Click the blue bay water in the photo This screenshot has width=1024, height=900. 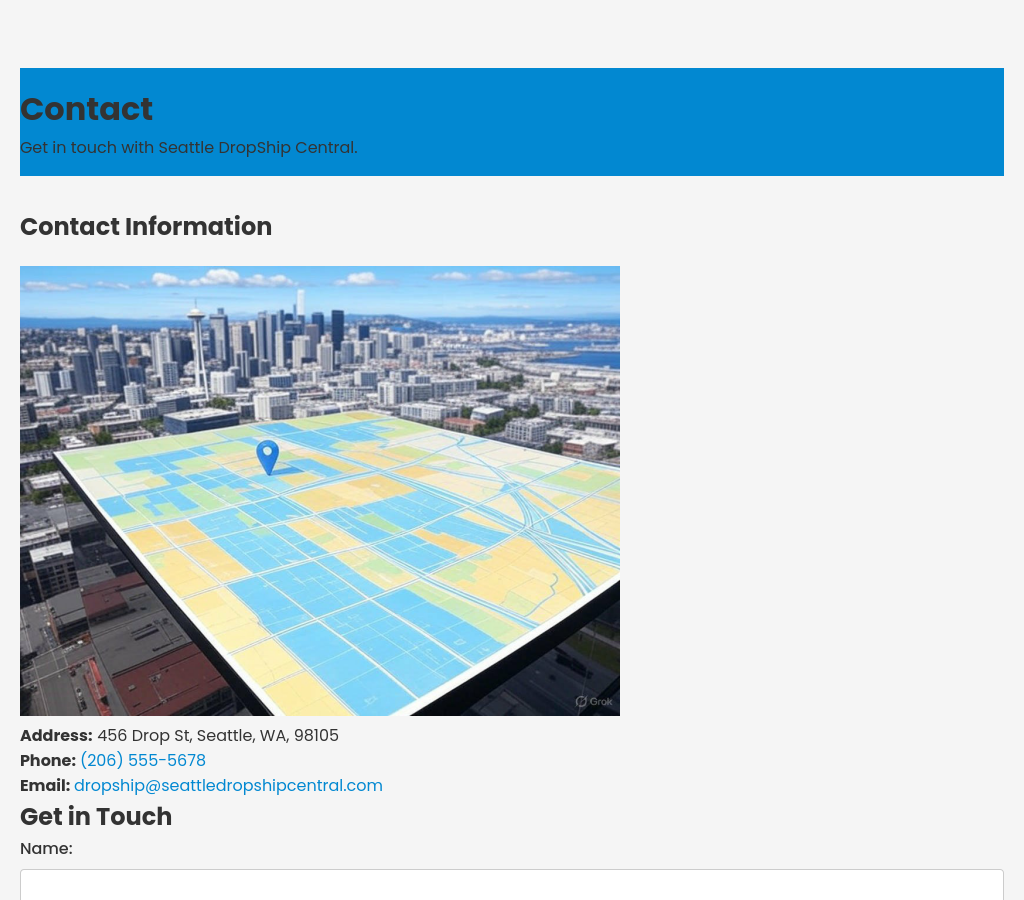click(590, 356)
